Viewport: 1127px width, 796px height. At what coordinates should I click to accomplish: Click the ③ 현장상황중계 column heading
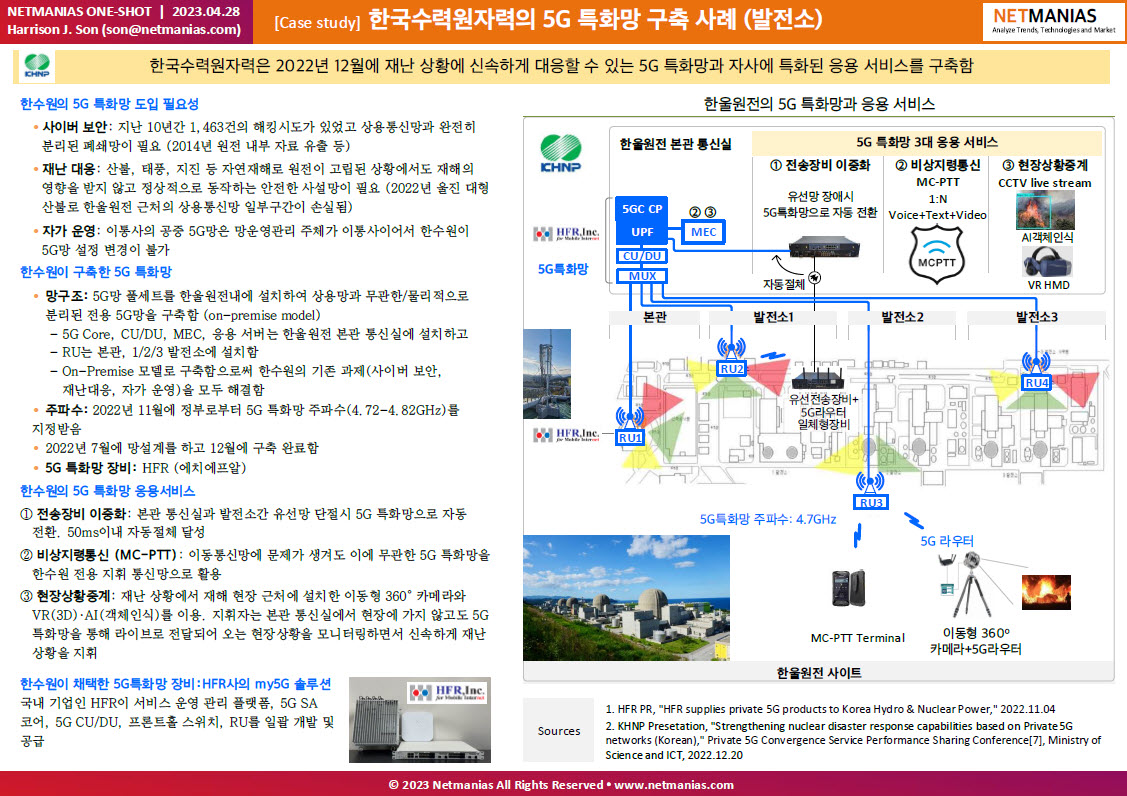point(1045,165)
